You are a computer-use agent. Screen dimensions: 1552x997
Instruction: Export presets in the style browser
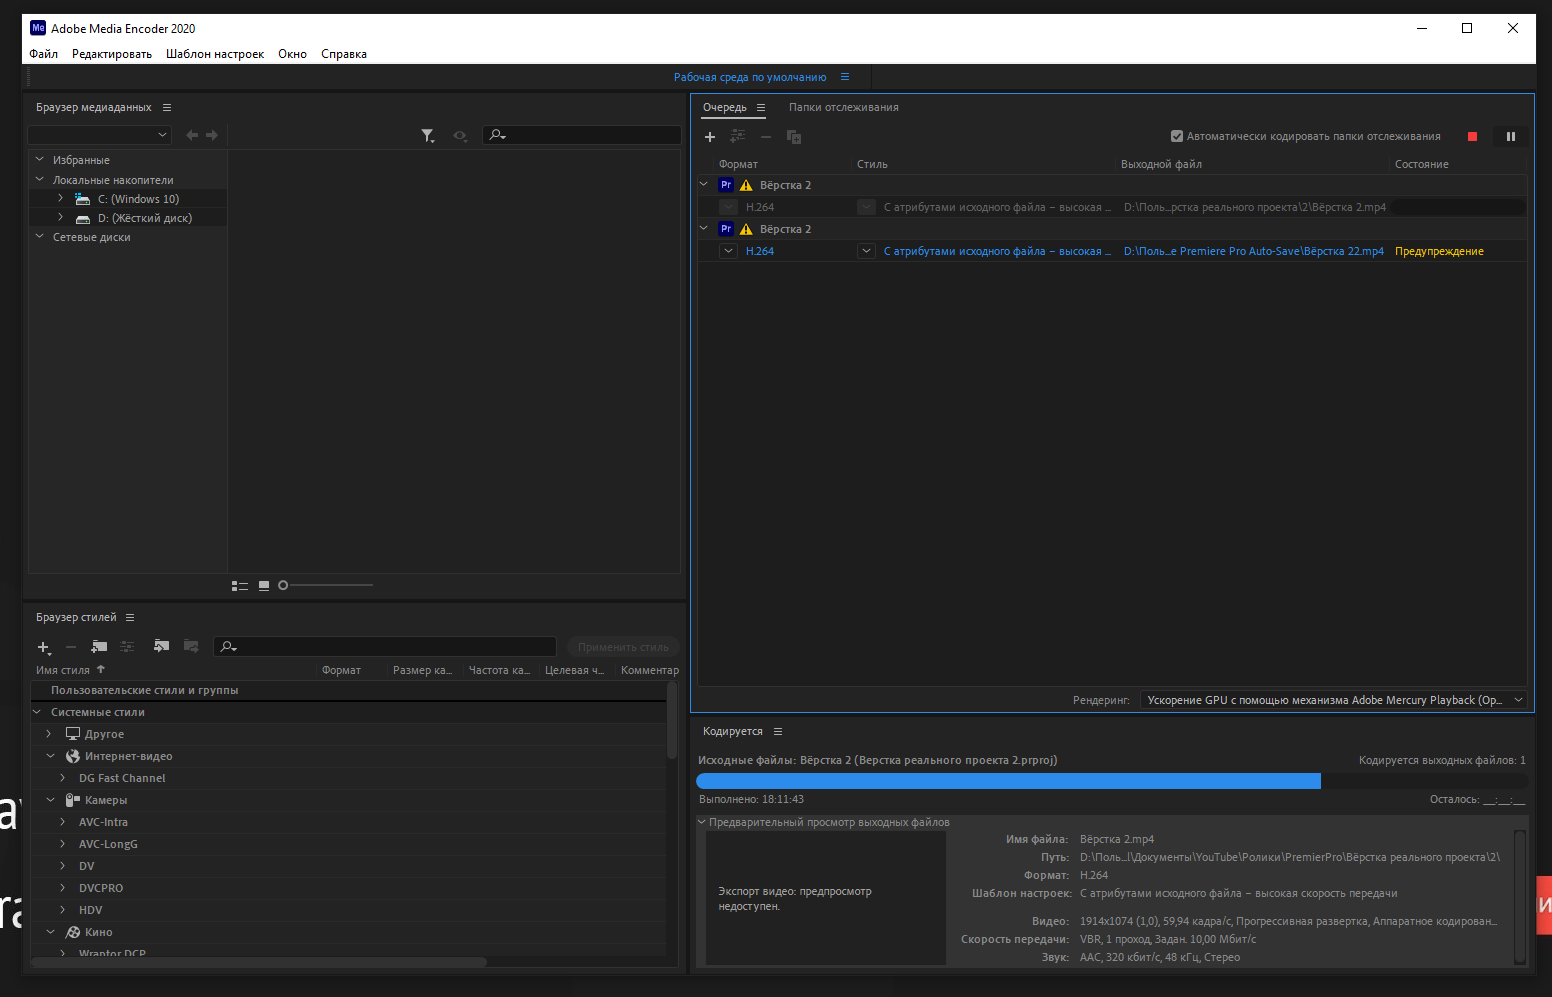[191, 646]
